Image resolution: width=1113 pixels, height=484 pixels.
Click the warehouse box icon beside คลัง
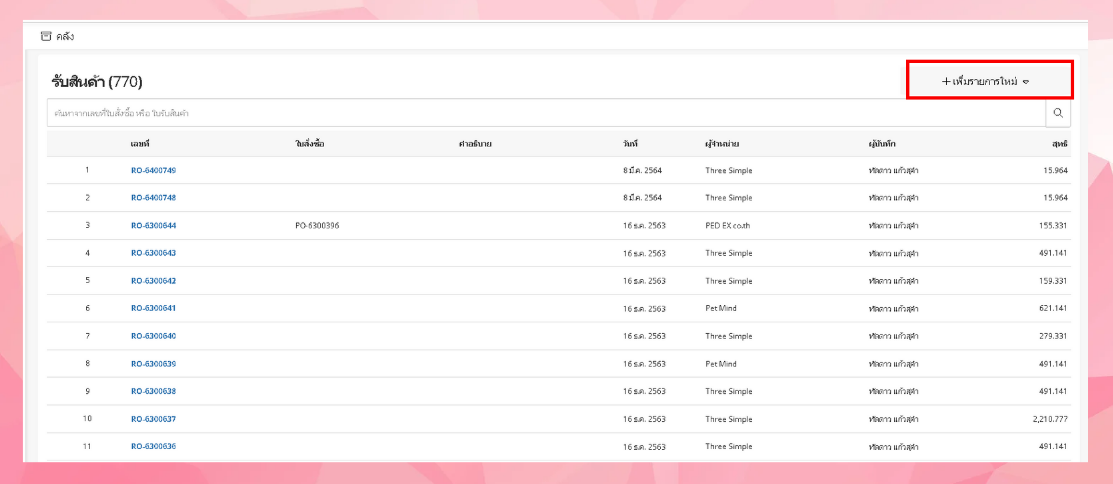(45, 36)
